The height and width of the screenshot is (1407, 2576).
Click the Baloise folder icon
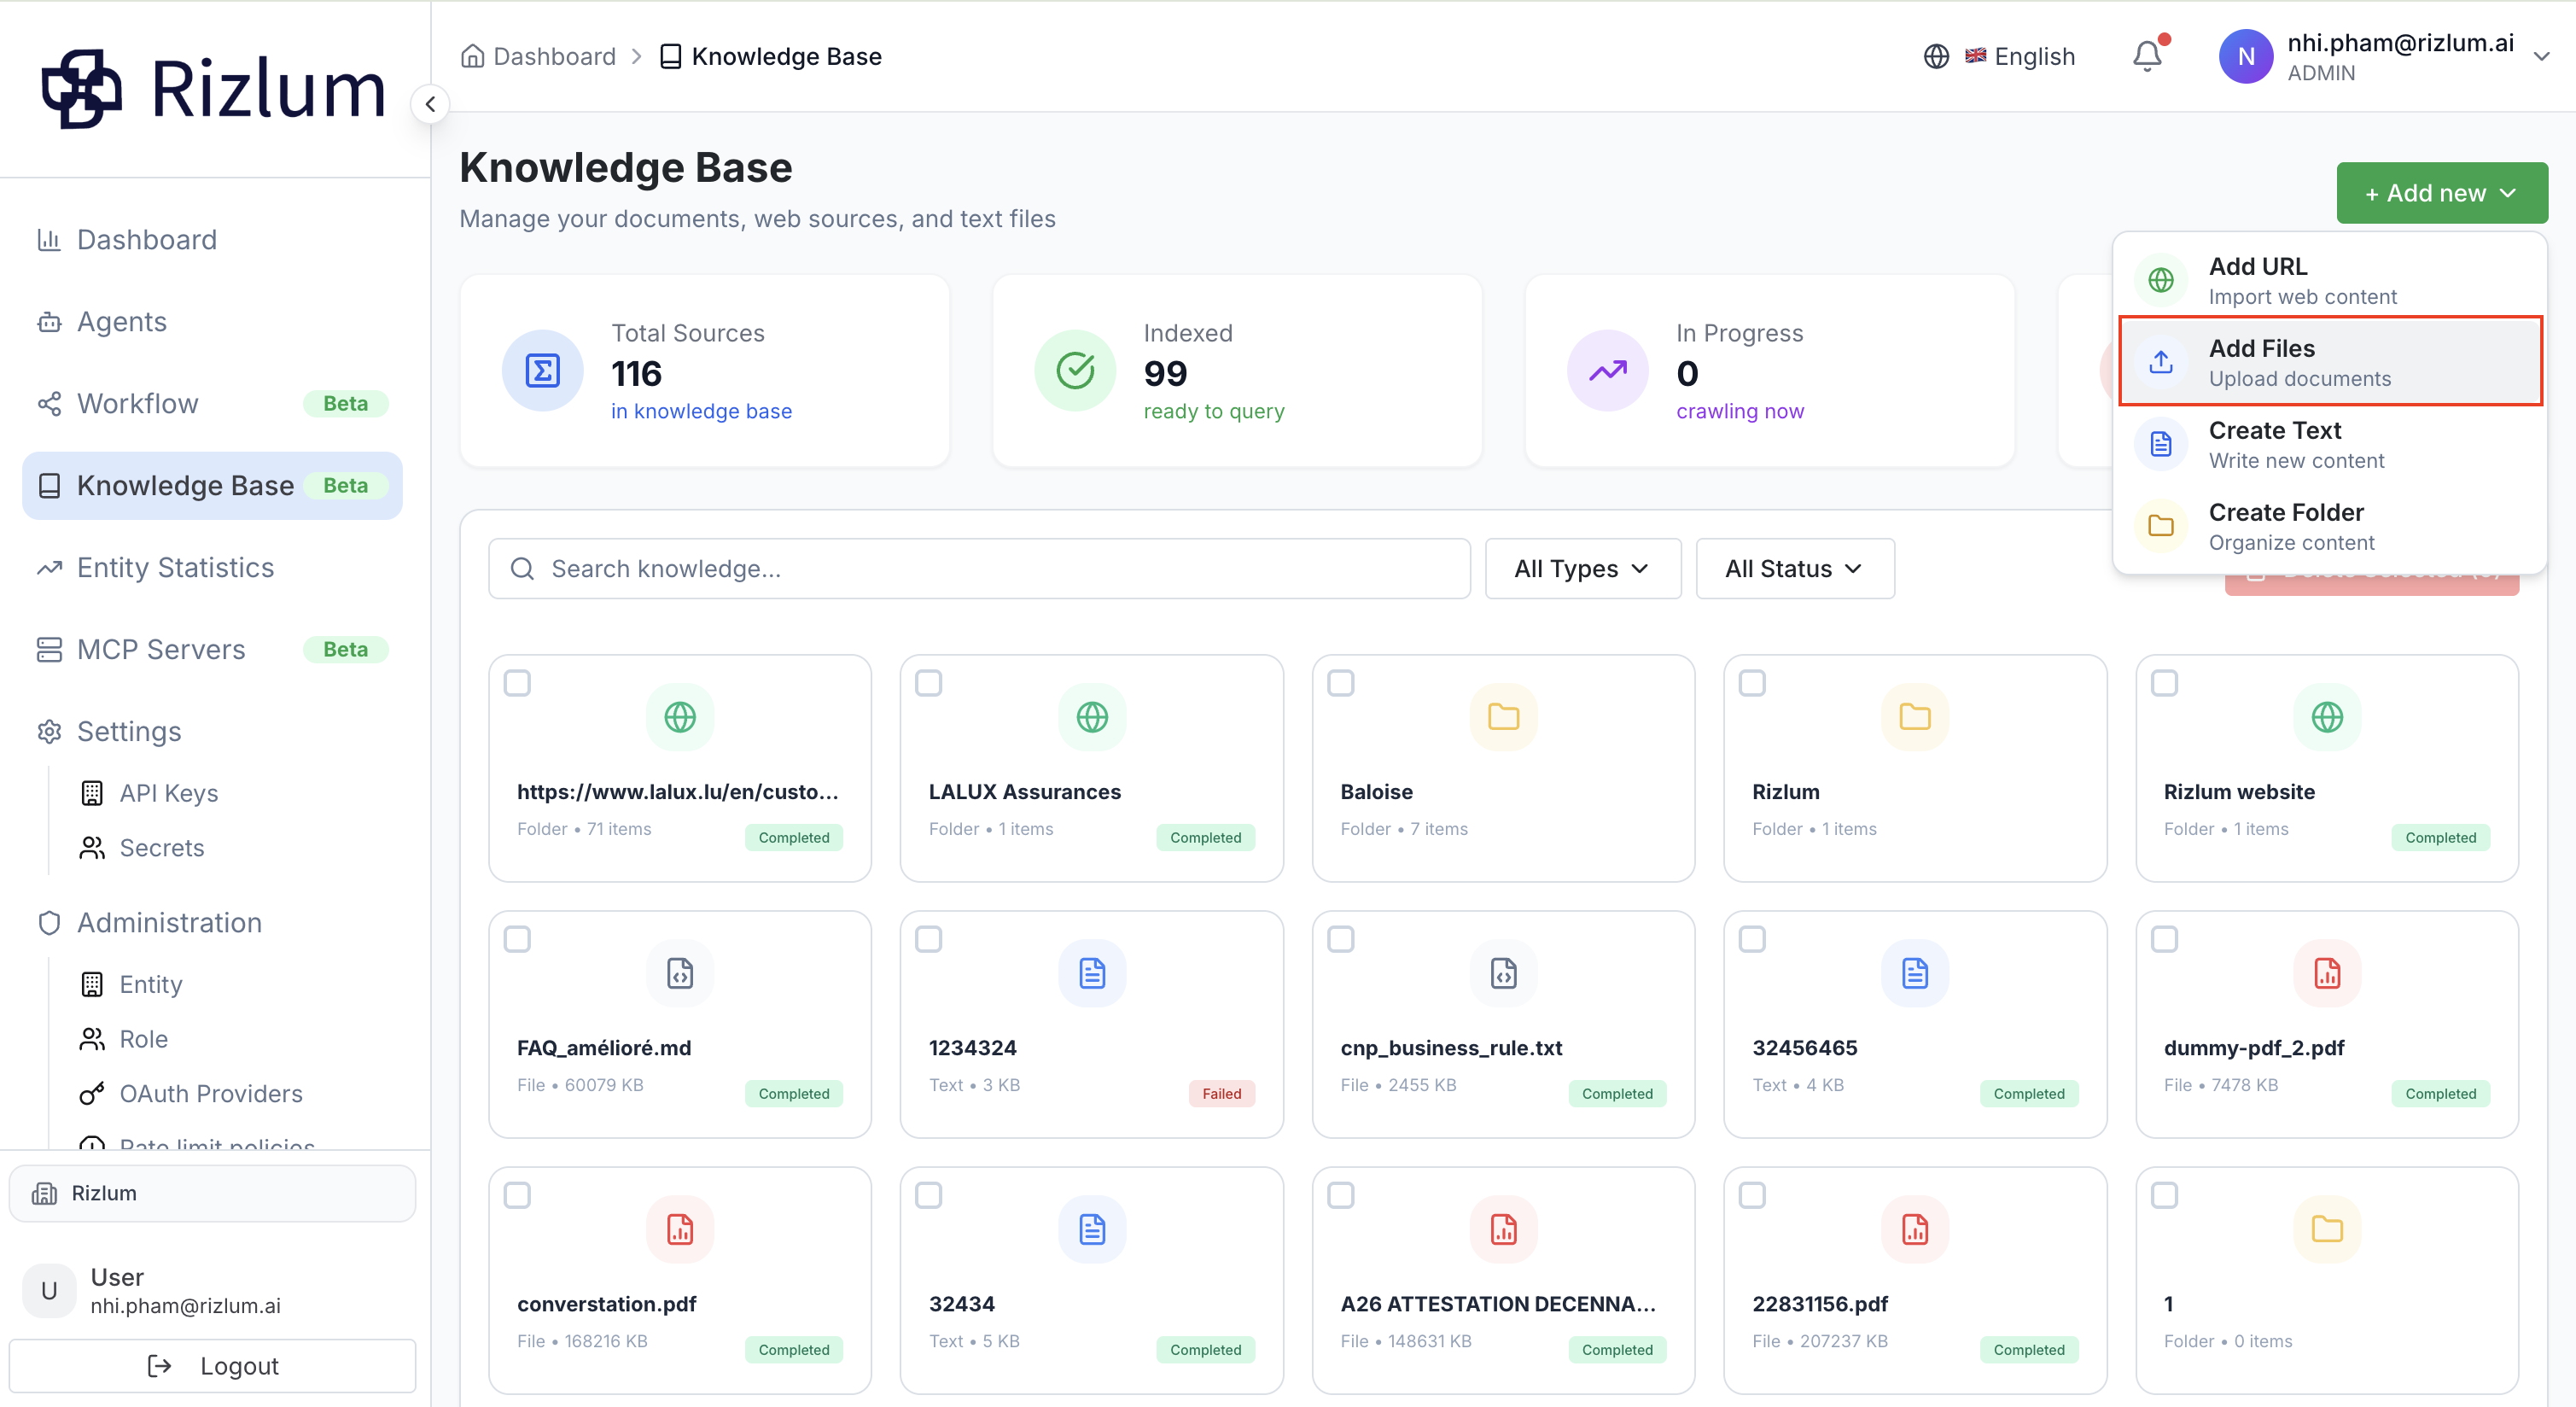pos(1503,717)
